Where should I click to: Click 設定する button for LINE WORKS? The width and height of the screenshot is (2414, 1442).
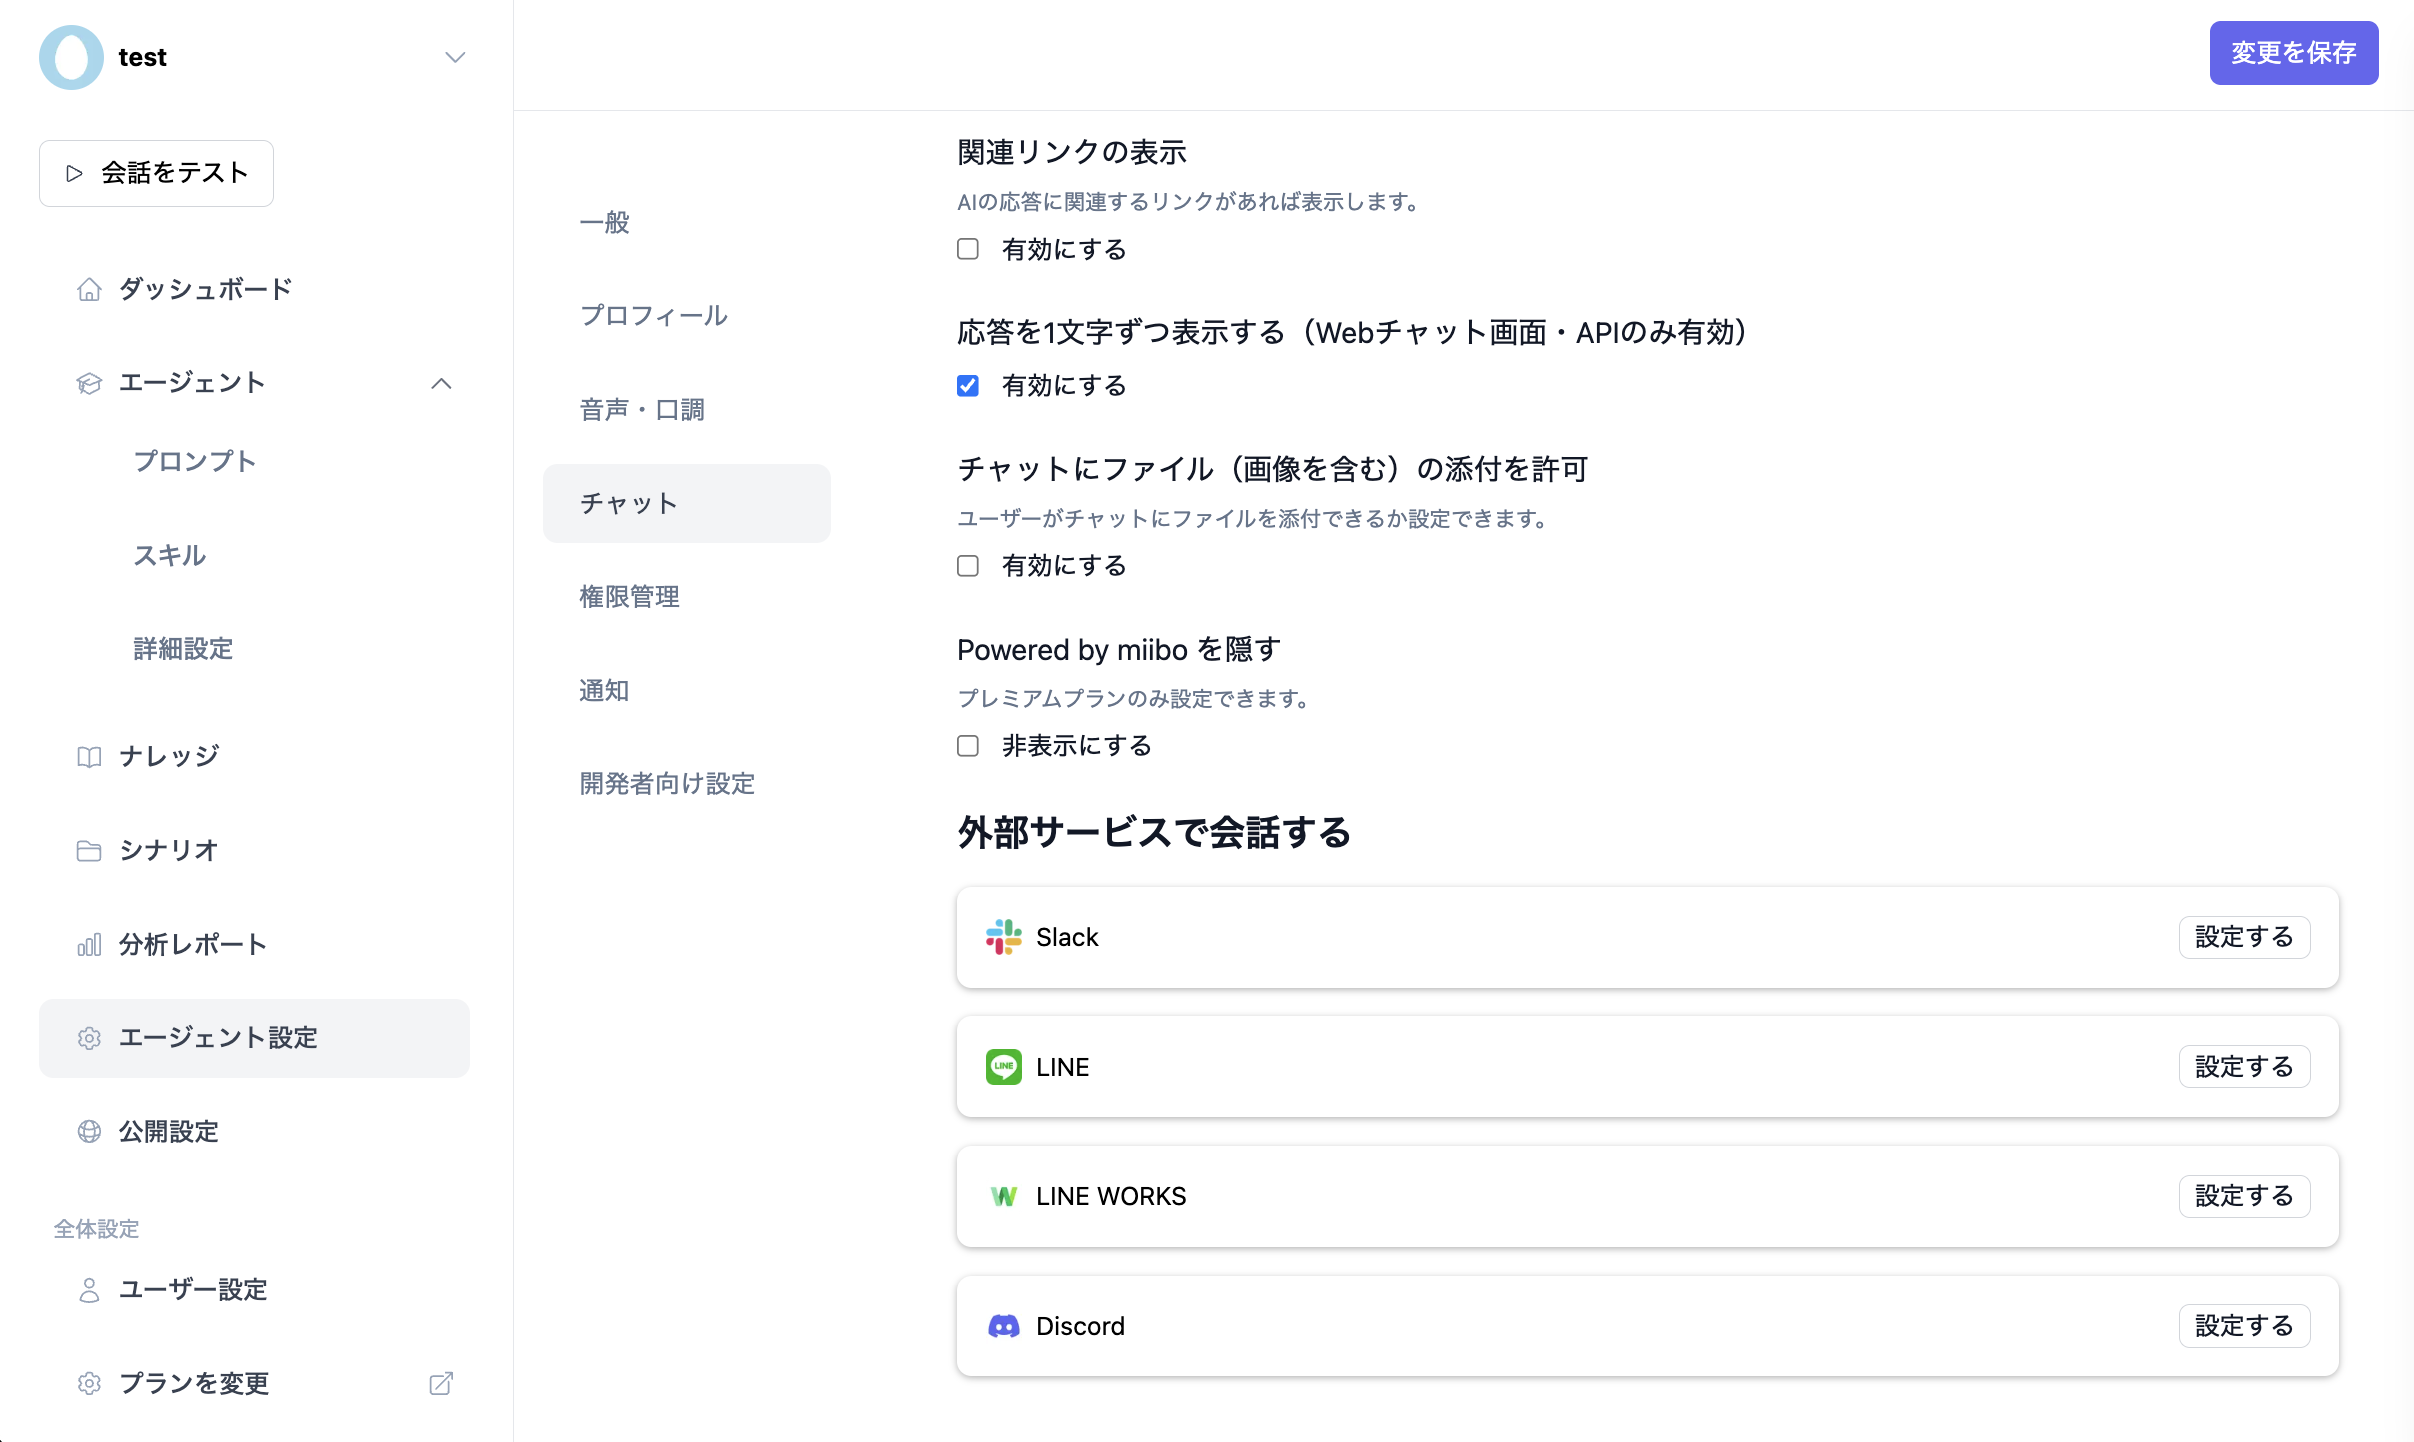(x=2243, y=1196)
